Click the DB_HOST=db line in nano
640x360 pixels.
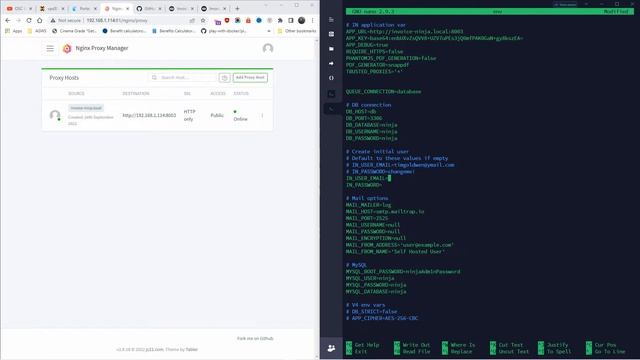tap(361, 111)
